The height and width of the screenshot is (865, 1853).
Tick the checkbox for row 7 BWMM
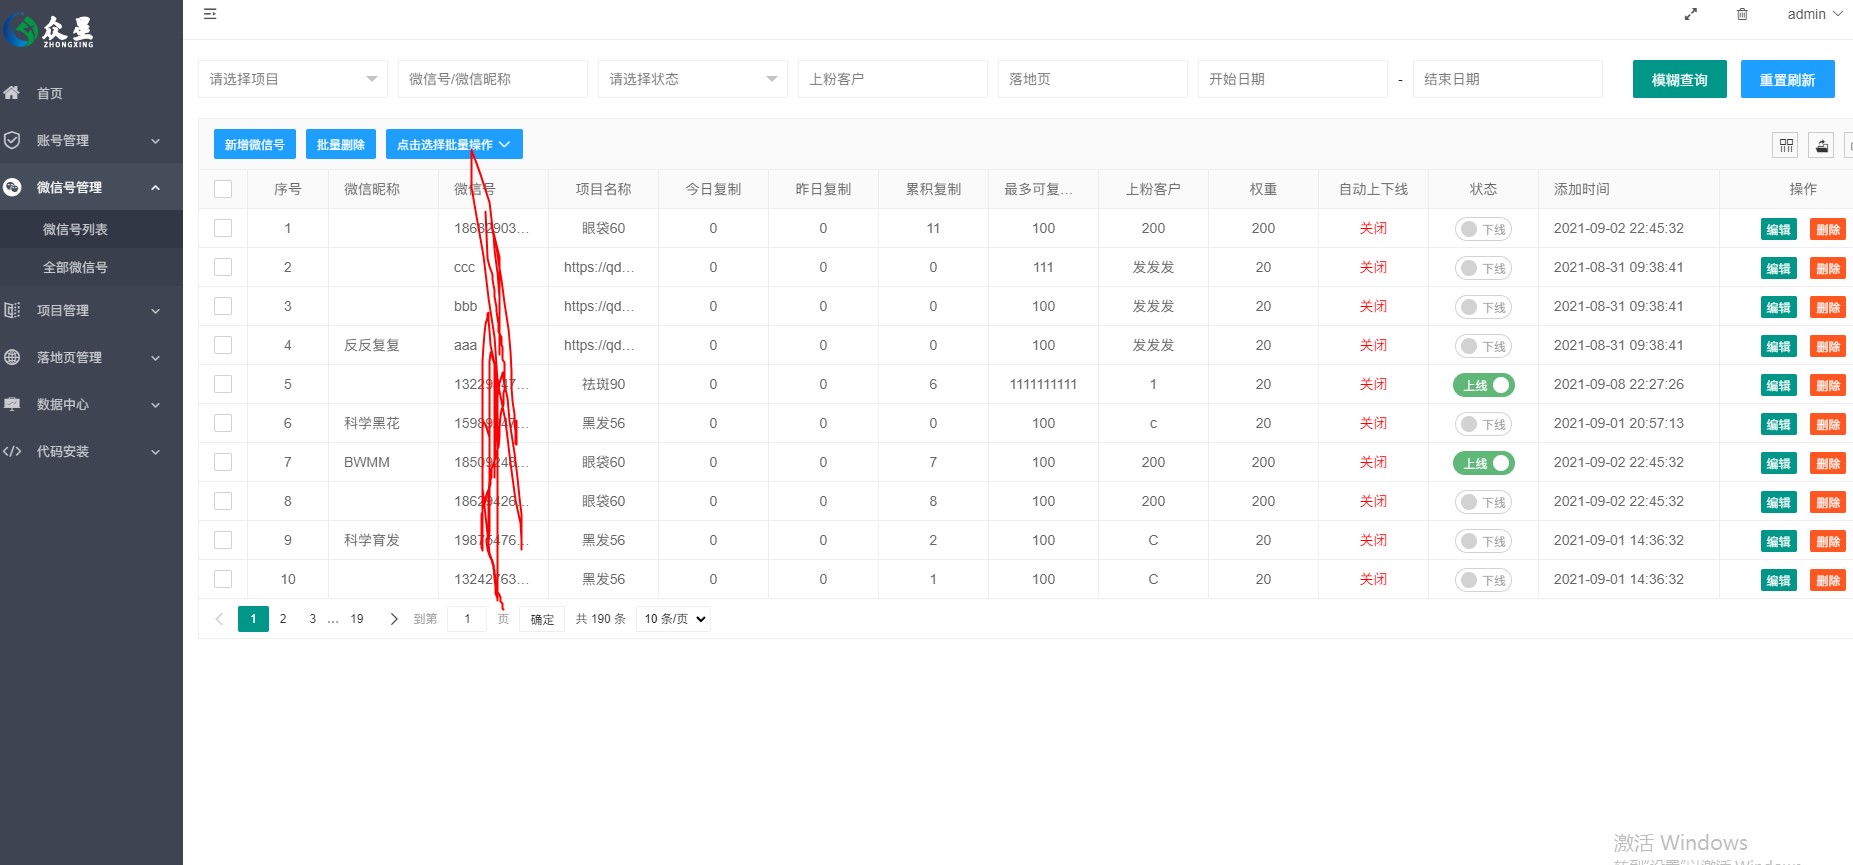223,462
